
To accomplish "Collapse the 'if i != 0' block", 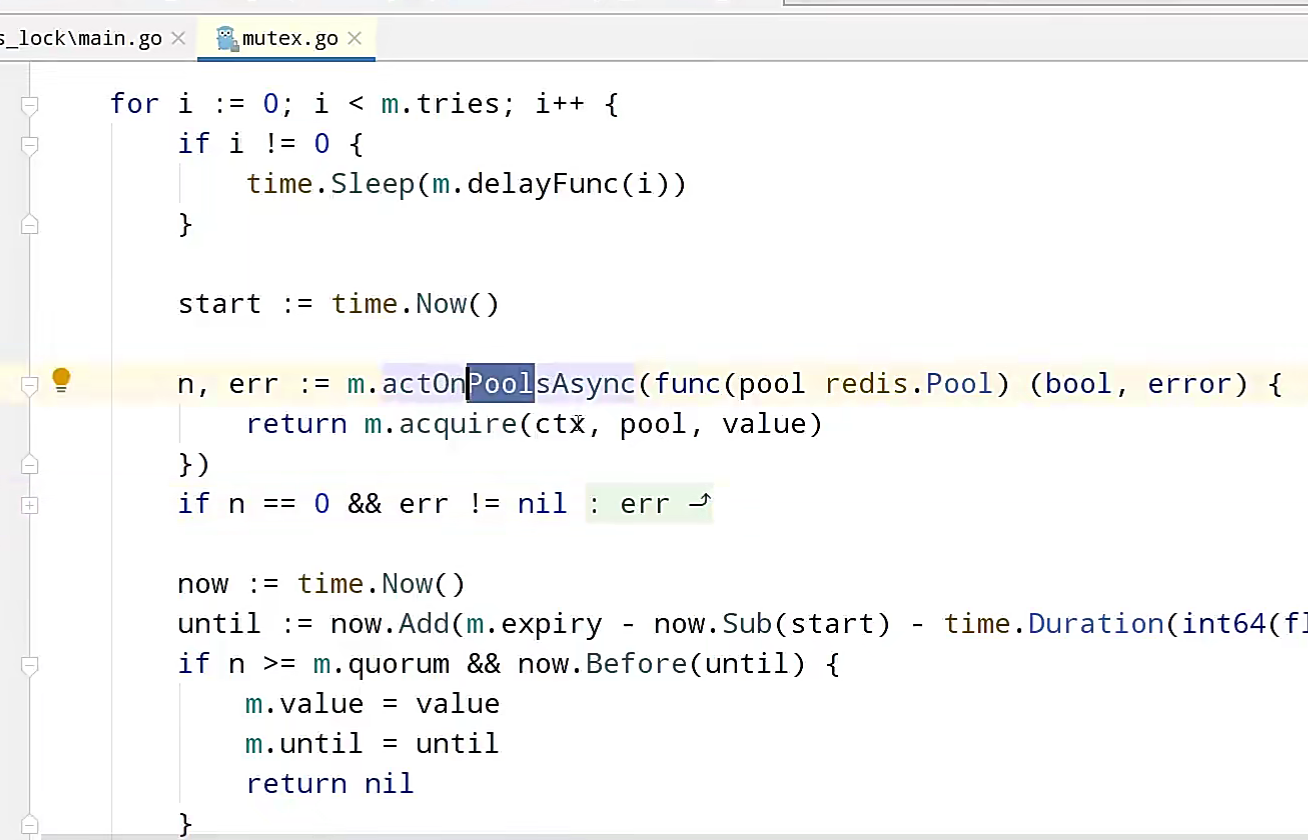I will click(30, 145).
